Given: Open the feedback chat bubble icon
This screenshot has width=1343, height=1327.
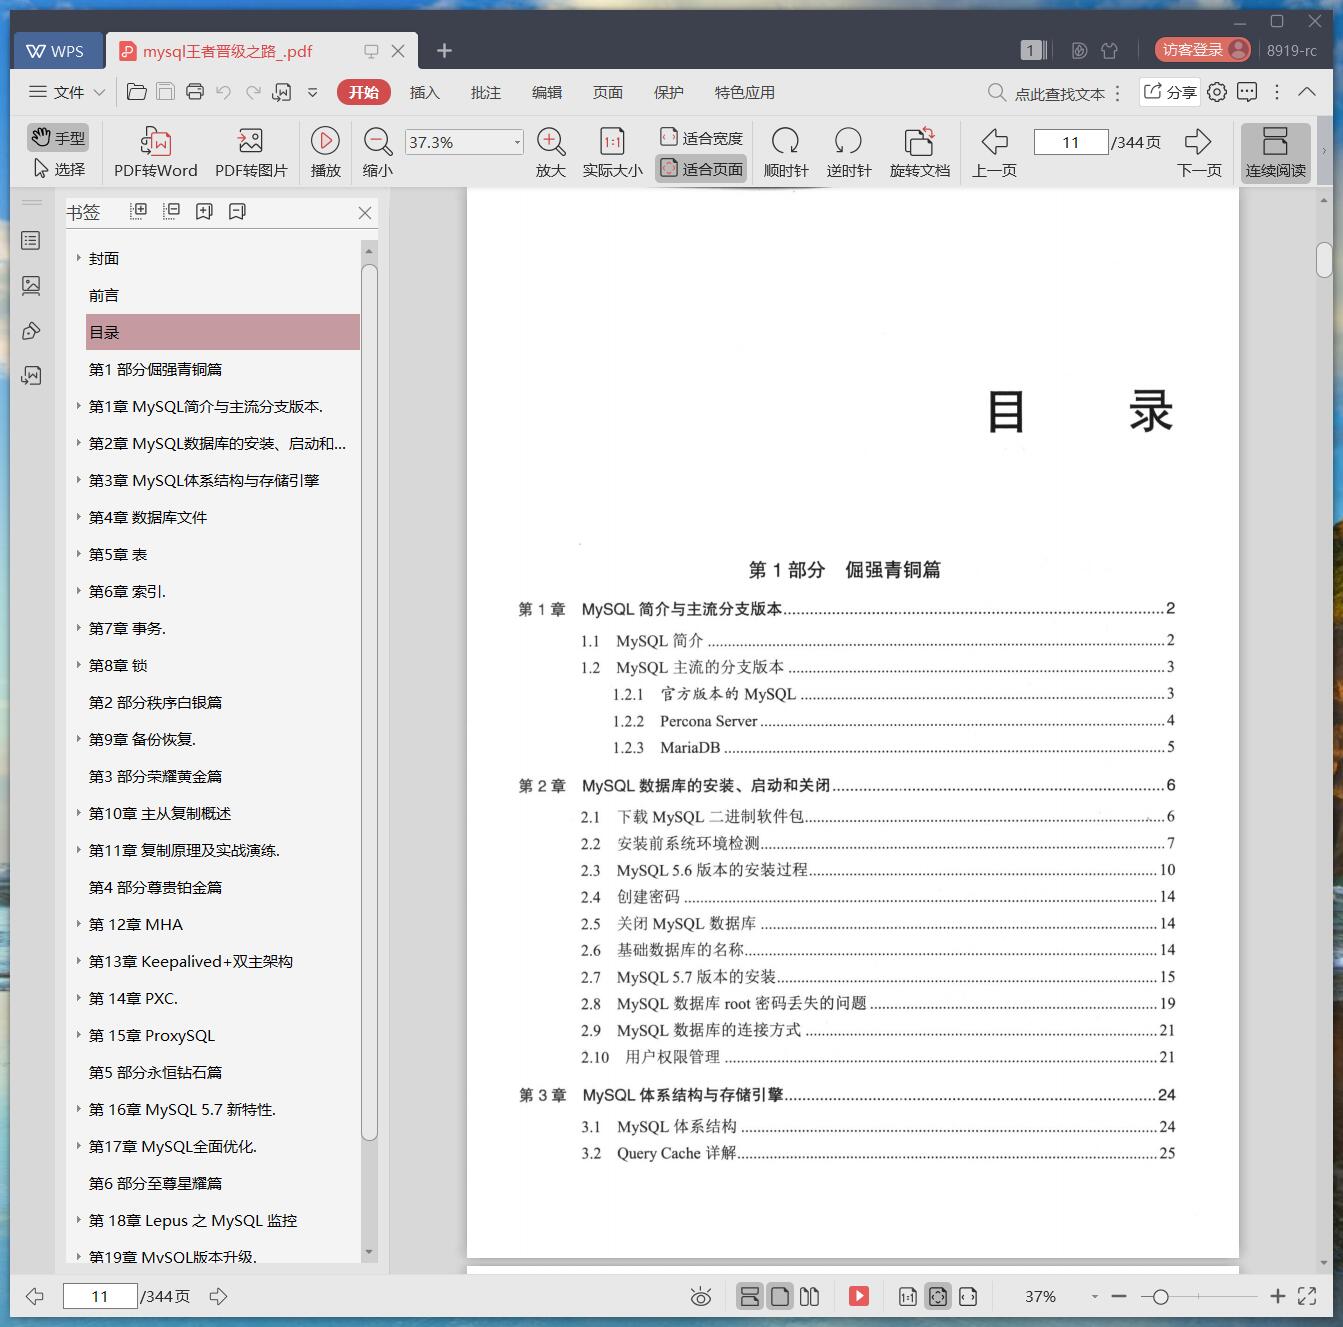Looking at the screenshot, I should (x=1247, y=92).
